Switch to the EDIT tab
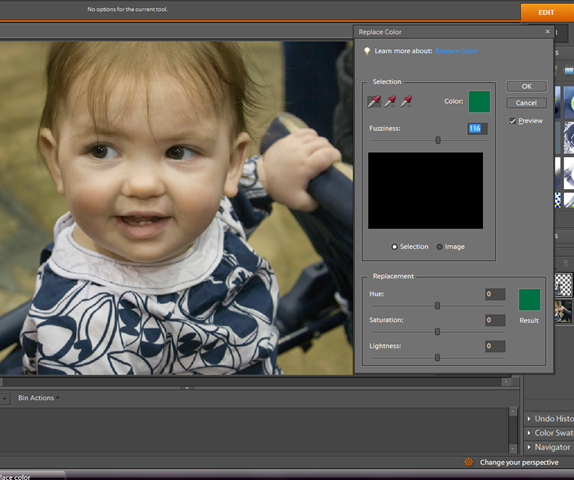The image size is (574, 480). pyautogui.click(x=547, y=12)
